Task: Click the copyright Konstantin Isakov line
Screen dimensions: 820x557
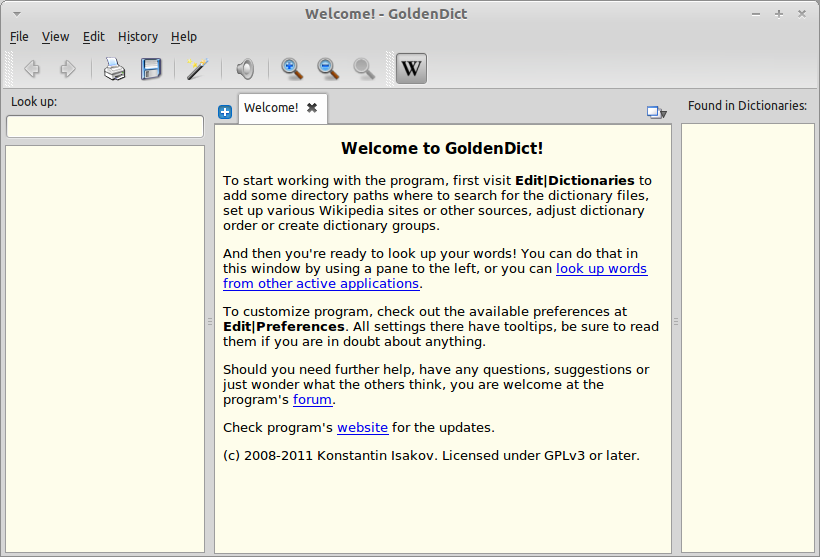Action: tap(431, 456)
